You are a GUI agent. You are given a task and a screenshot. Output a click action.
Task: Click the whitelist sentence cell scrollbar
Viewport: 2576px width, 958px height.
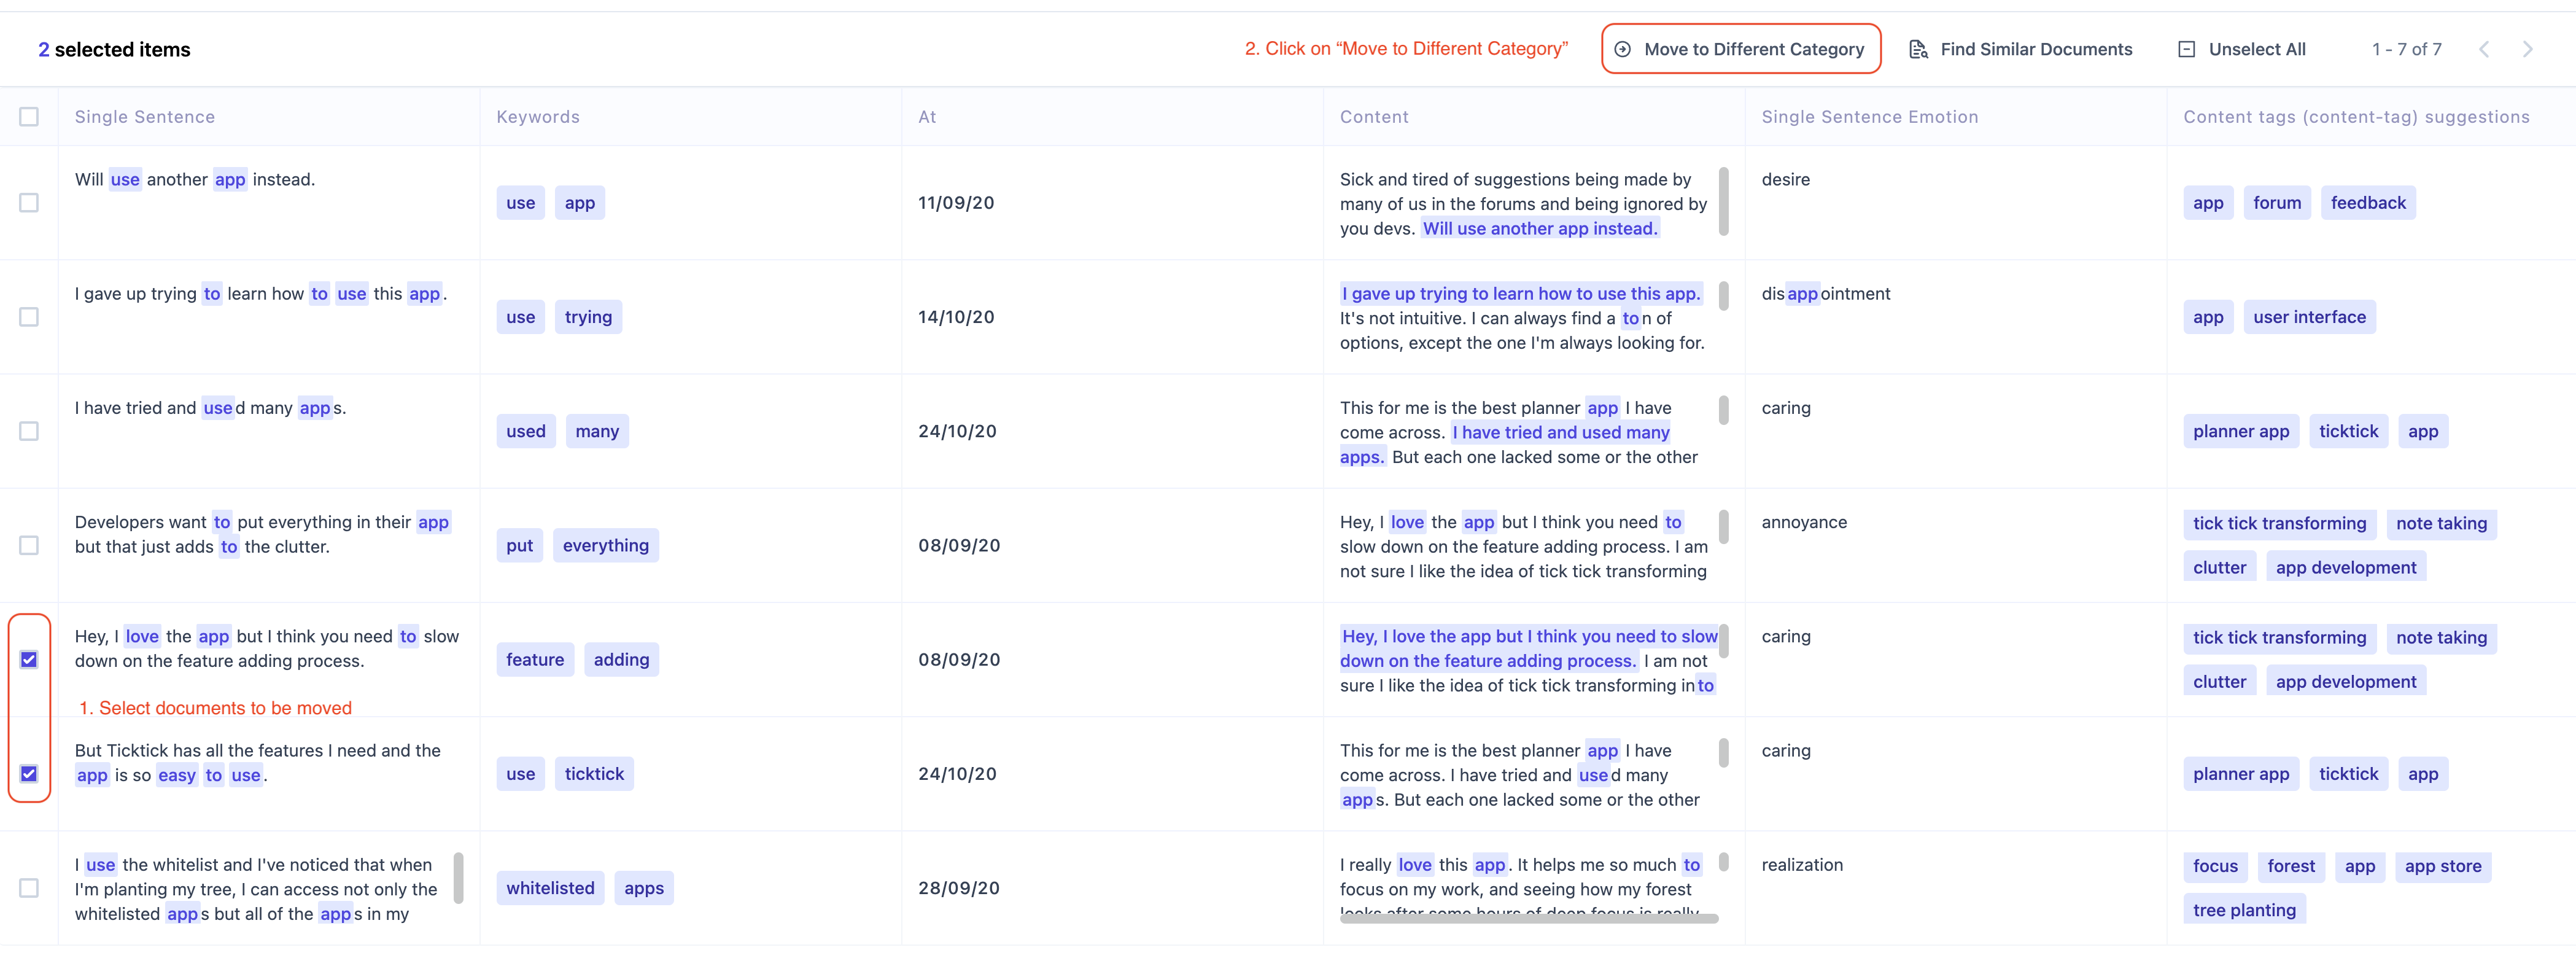(458, 878)
